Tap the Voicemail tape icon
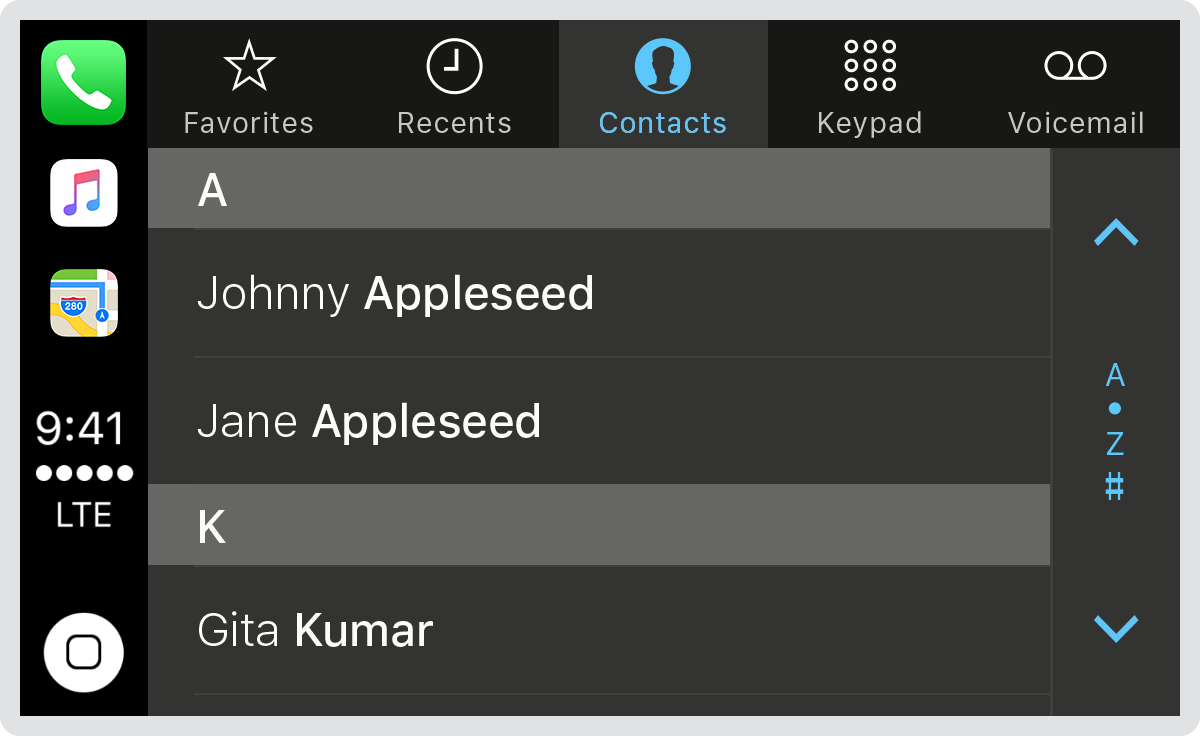The image size is (1200, 736). [1075, 67]
